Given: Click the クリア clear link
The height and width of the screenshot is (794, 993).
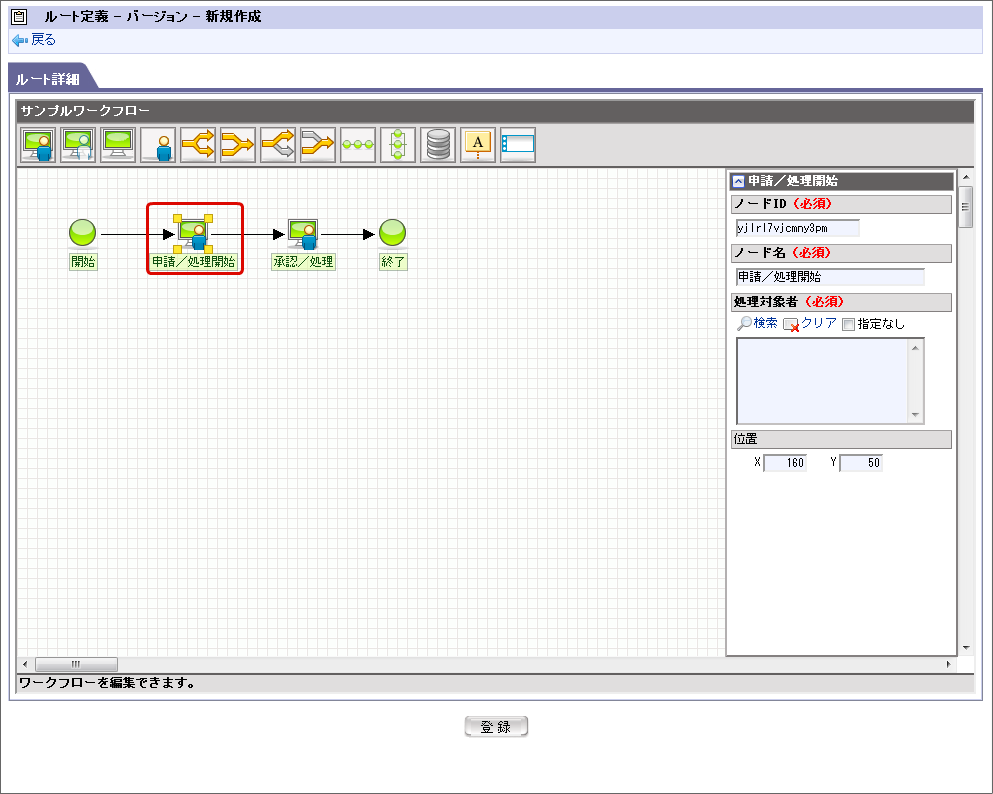Looking at the screenshot, I should tap(819, 323).
